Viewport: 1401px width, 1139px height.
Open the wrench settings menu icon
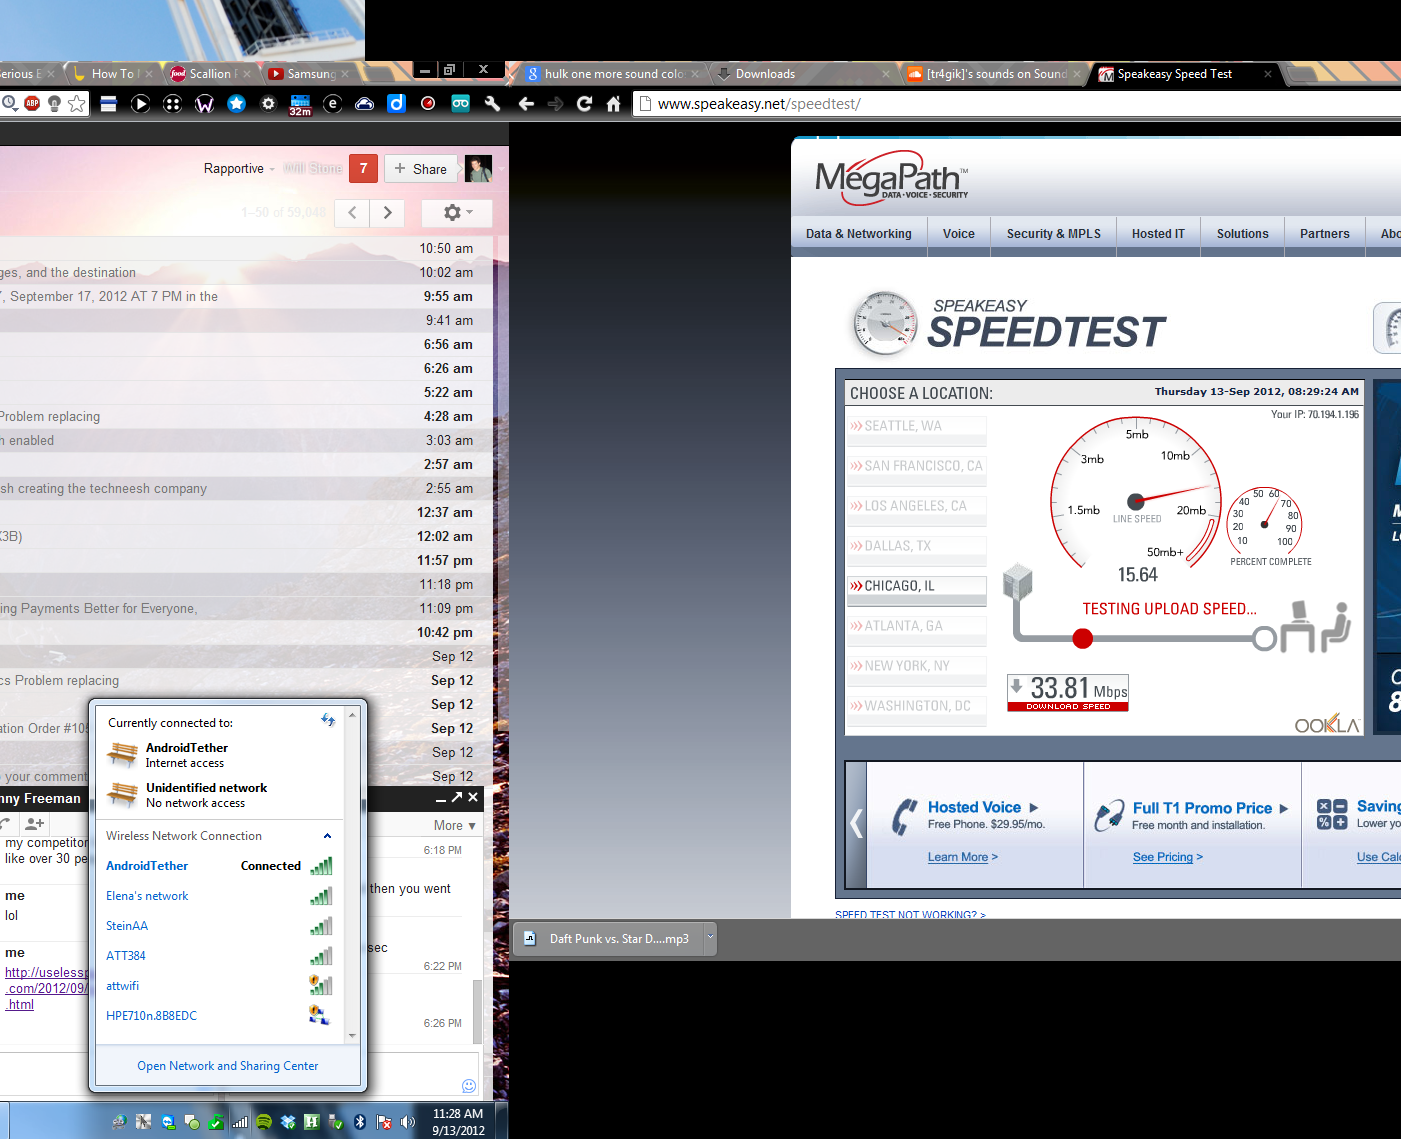(x=492, y=103)
